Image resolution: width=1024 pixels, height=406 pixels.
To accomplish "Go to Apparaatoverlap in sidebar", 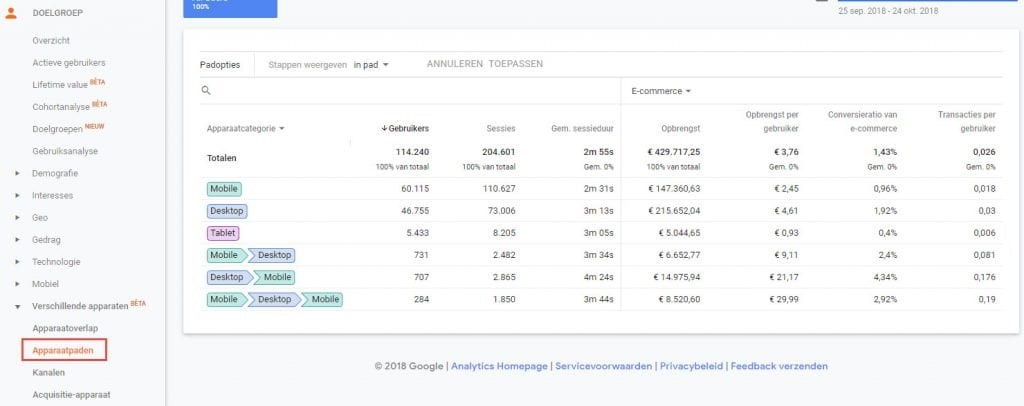I will [x=65, y=328].
